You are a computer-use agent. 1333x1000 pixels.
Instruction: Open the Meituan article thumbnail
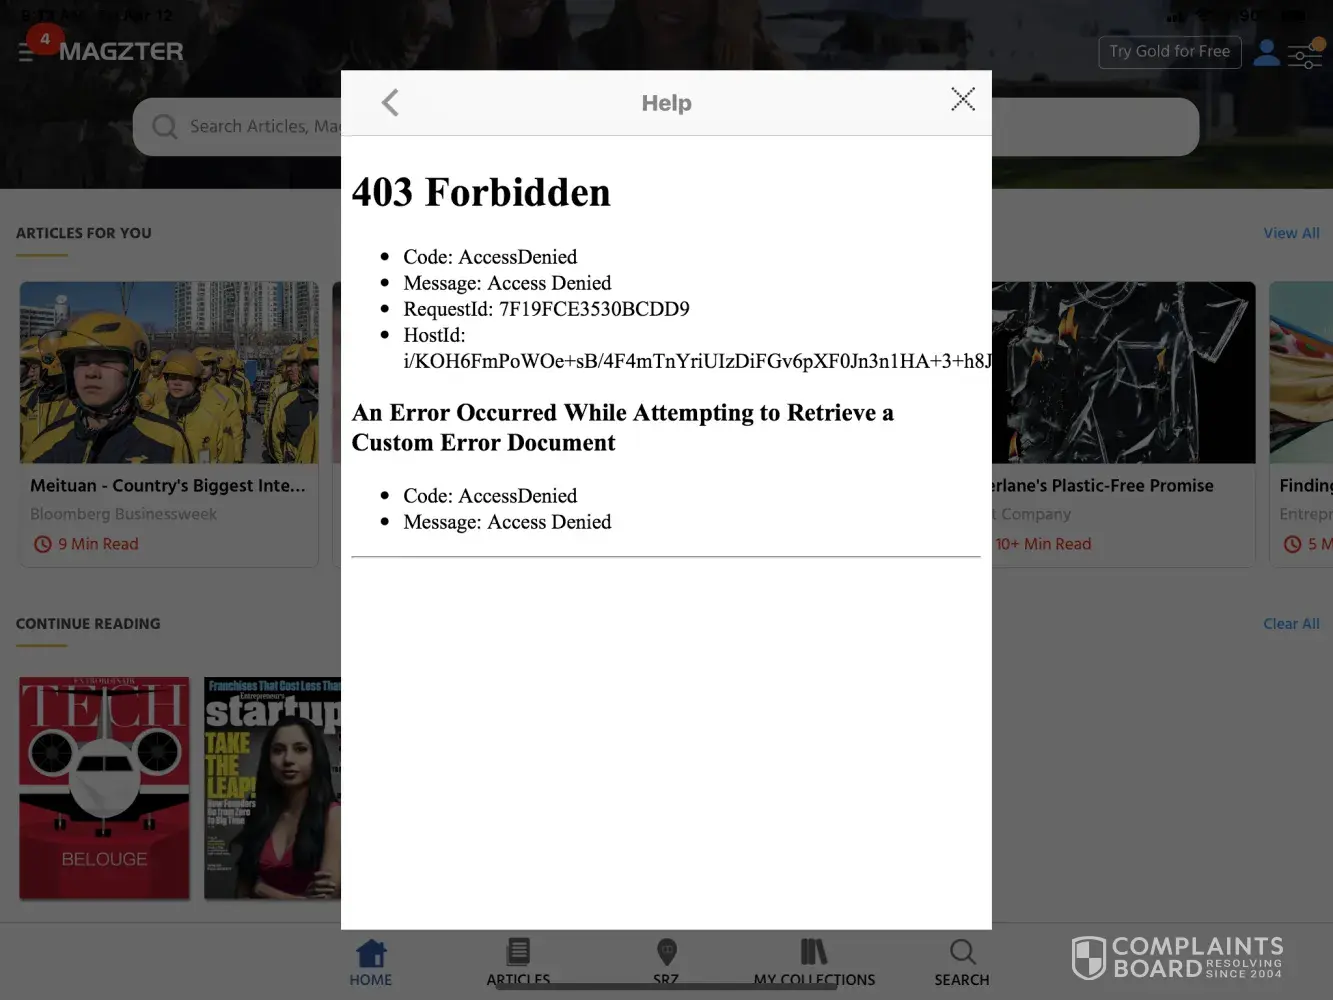(x=169, y=372)
